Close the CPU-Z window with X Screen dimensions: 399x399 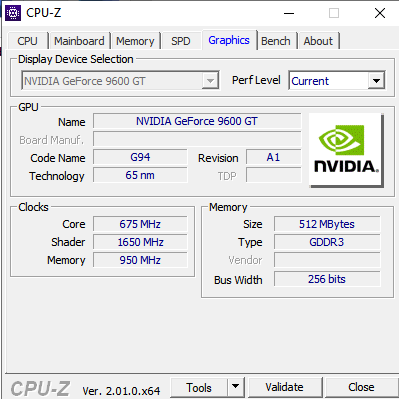coord(380,13)
